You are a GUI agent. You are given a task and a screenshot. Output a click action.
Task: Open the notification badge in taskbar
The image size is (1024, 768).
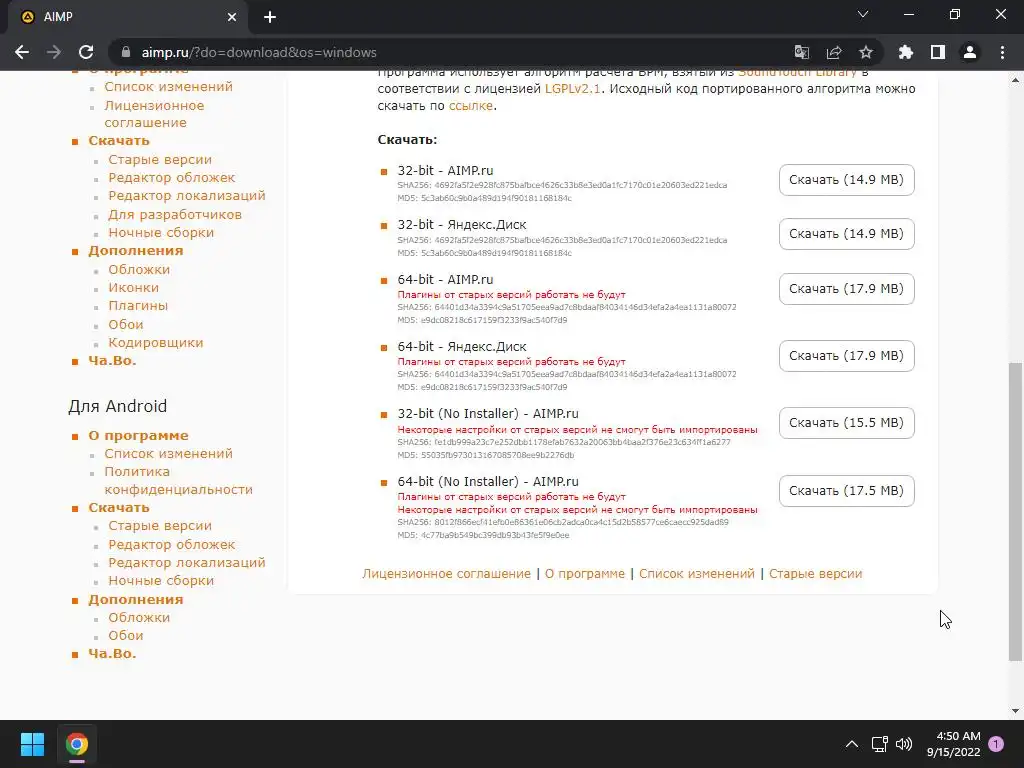996,744
